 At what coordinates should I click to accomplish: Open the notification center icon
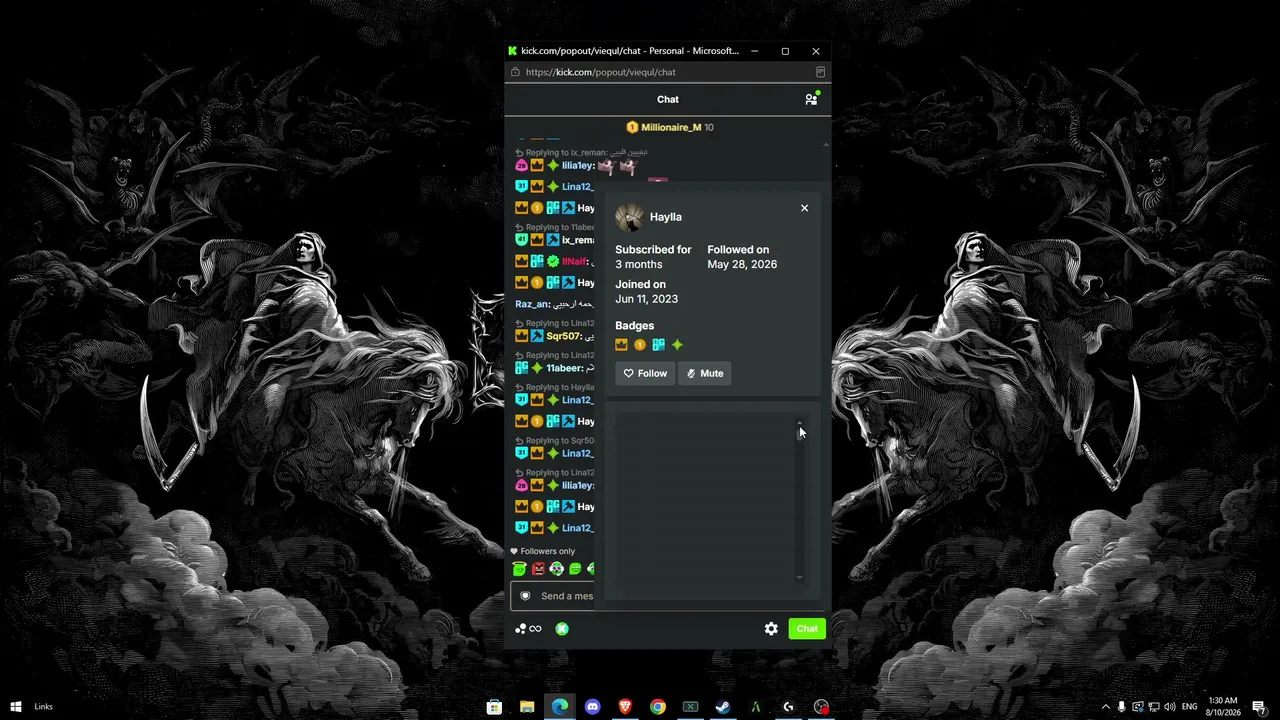coord(1259,707)
